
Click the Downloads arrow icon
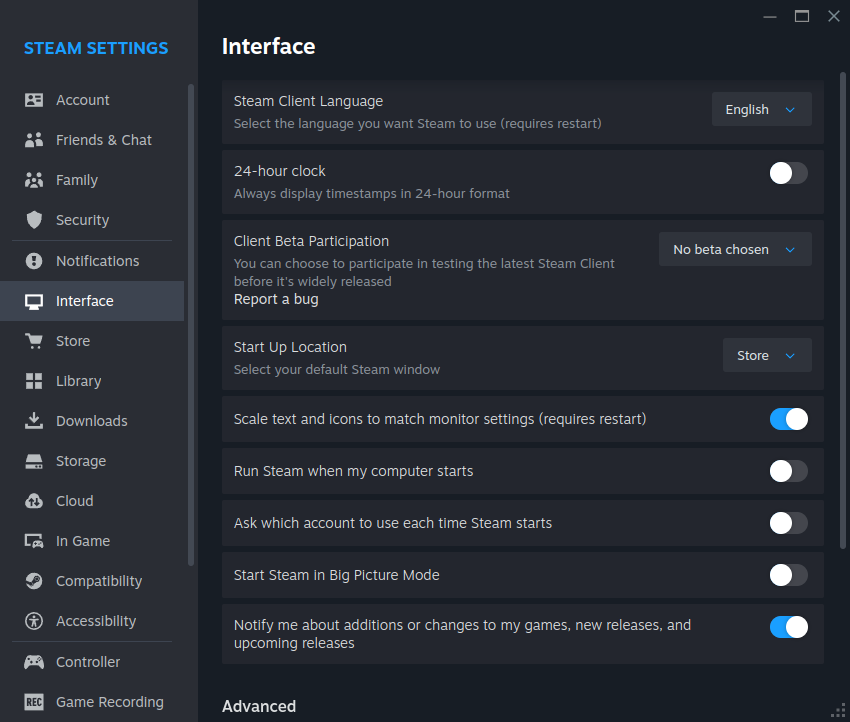click(34, 421)
